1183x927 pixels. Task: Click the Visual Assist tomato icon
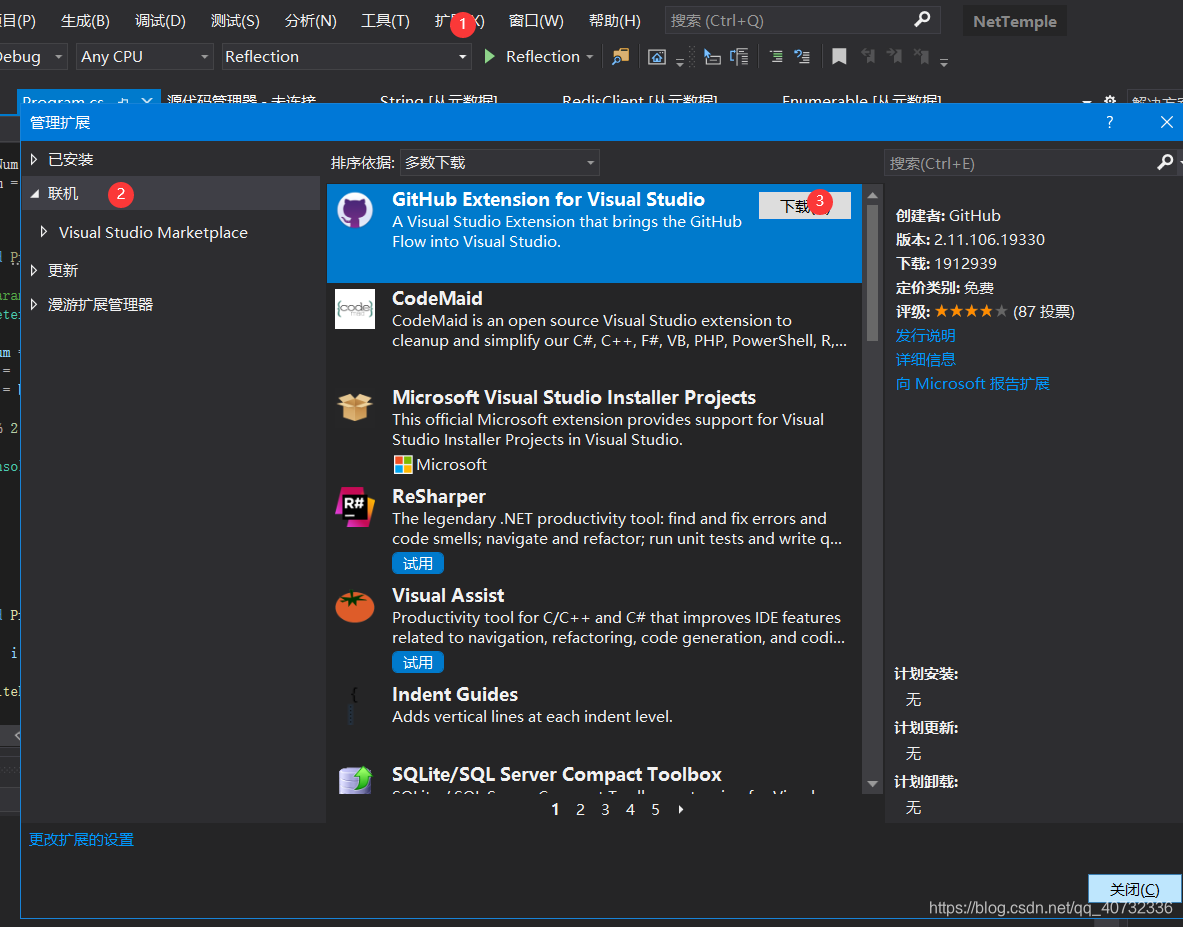pos(355,606)
